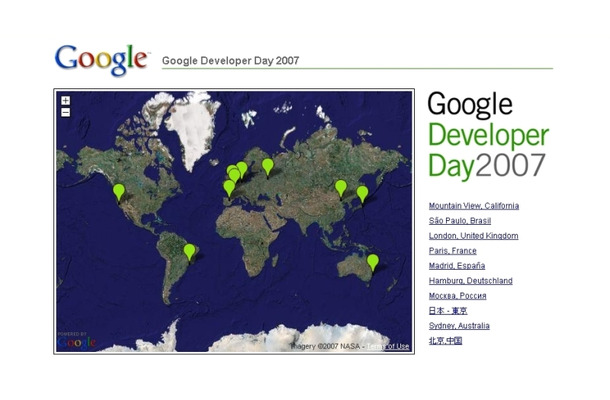Open the Madrid, España link
Image resolution: width=610 pixels, height=400 pixels.
457,266
